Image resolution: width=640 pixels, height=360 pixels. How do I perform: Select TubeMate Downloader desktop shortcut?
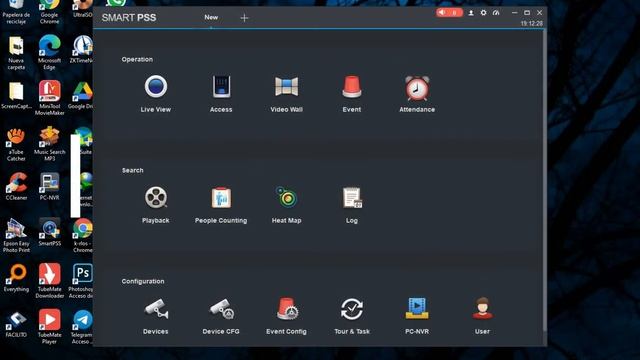point(49,281)
